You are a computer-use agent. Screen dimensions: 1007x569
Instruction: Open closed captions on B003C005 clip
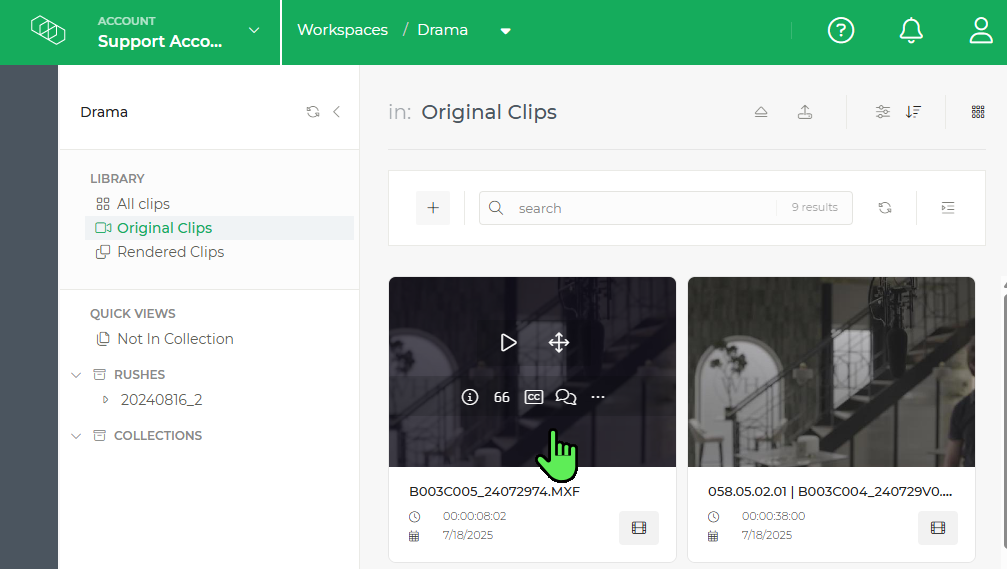(x=534, y=398)
